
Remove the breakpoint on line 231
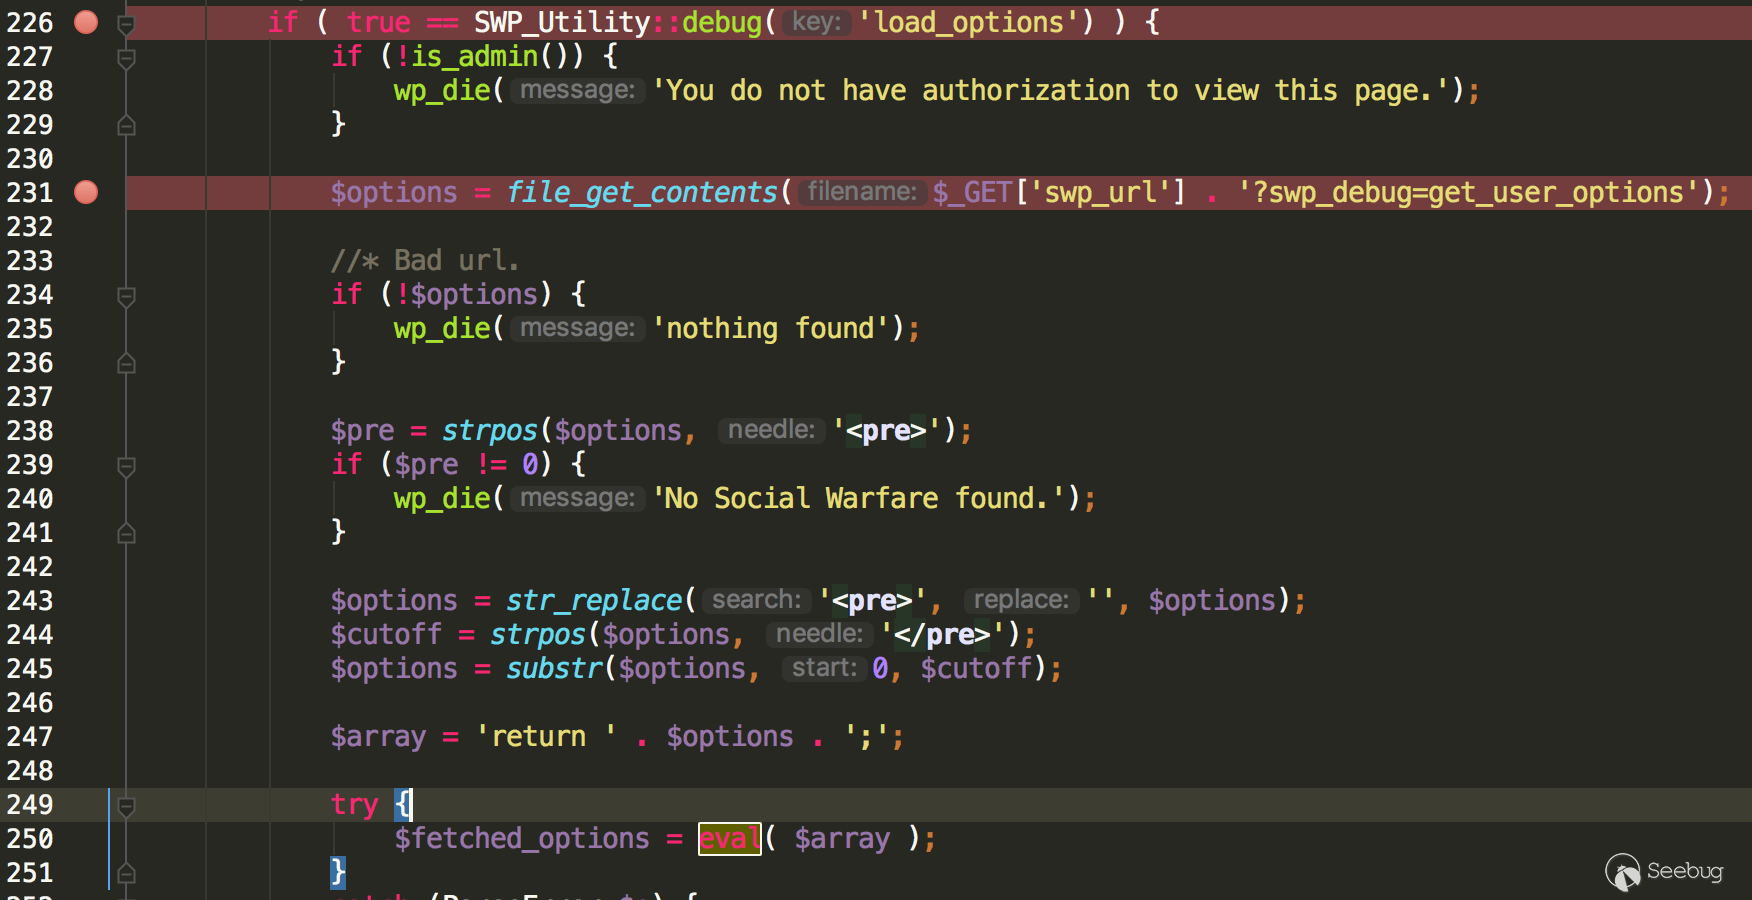pos(87,192)
